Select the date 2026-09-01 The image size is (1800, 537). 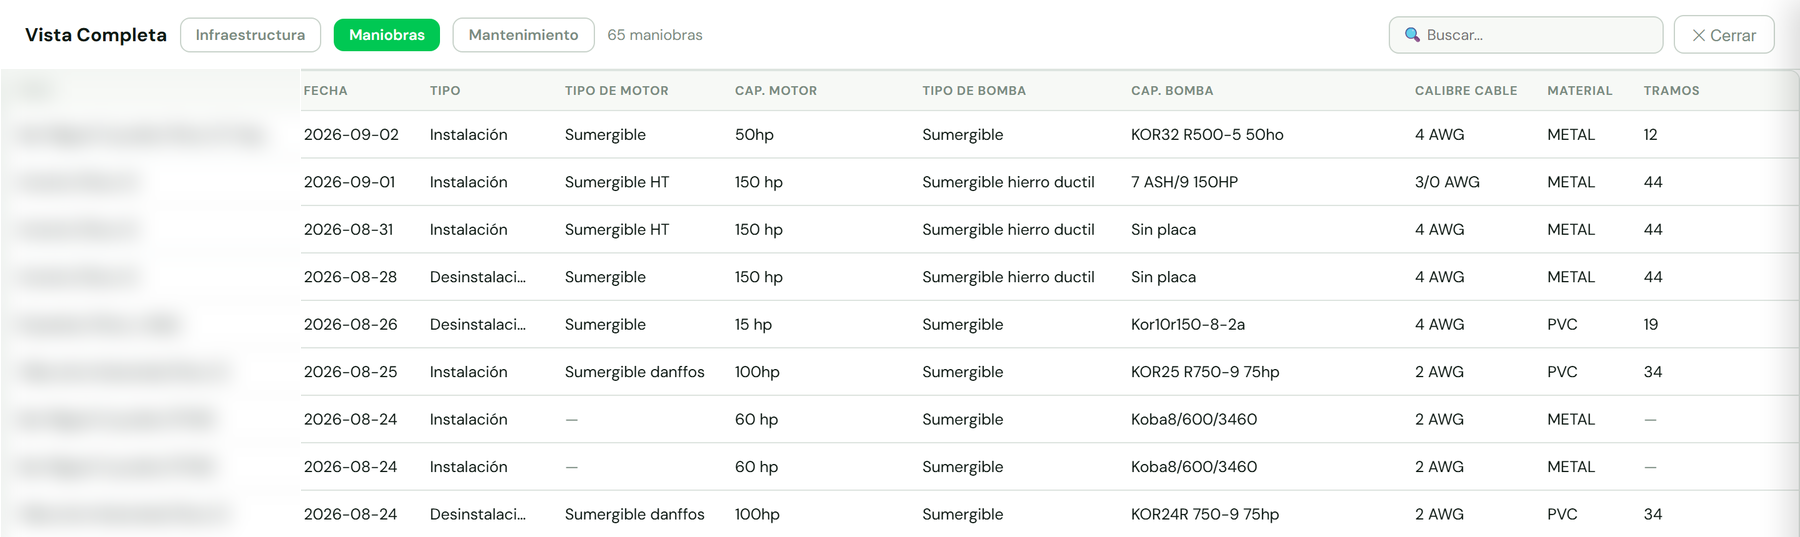(x=350, y=182)
